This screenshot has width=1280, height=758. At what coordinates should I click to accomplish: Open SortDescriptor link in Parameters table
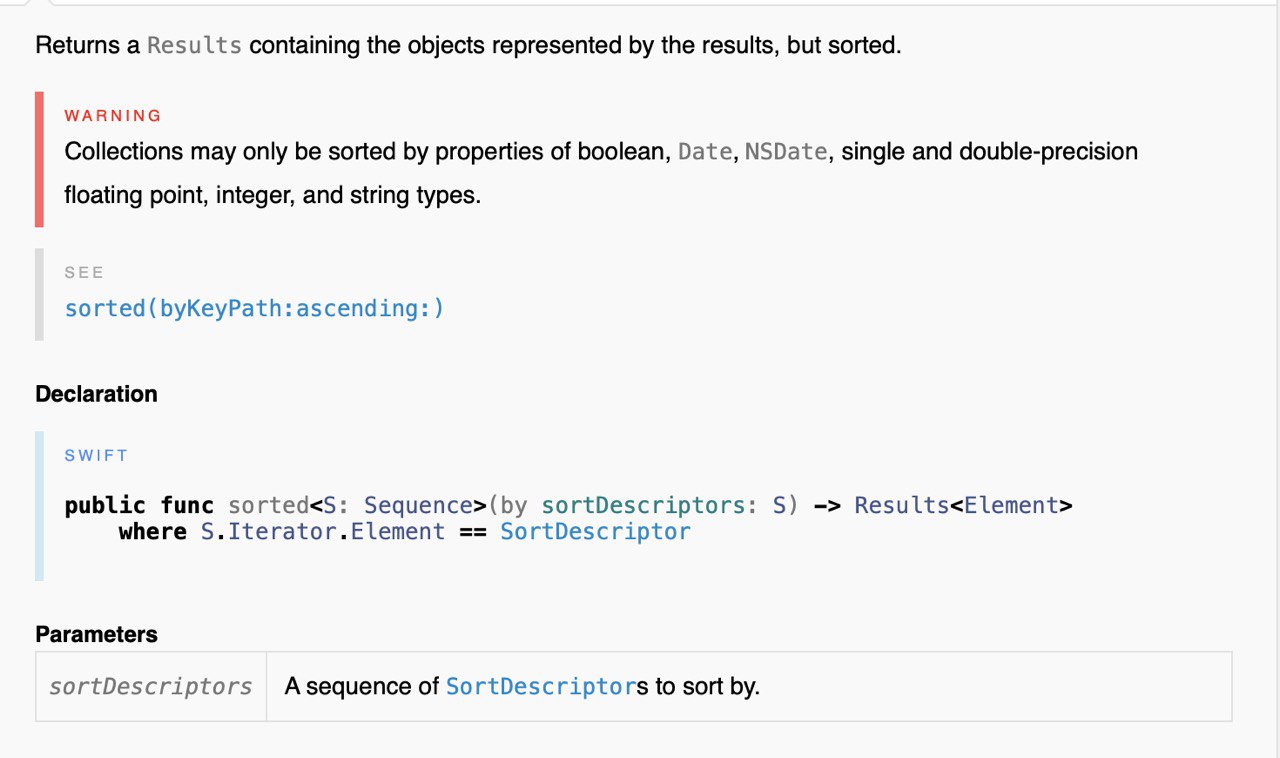540,687
